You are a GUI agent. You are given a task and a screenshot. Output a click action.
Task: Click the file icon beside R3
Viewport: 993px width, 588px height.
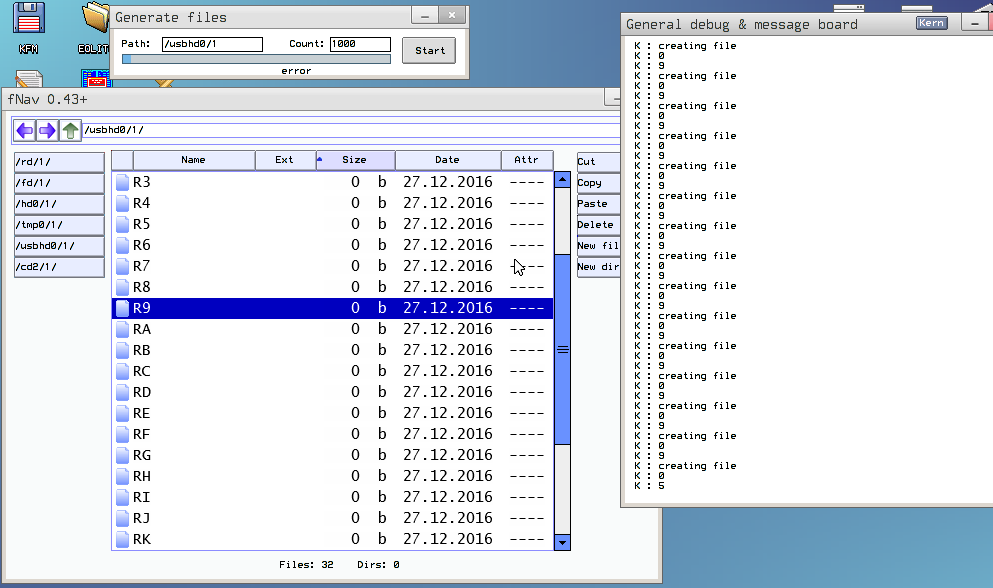coord(122,182)
